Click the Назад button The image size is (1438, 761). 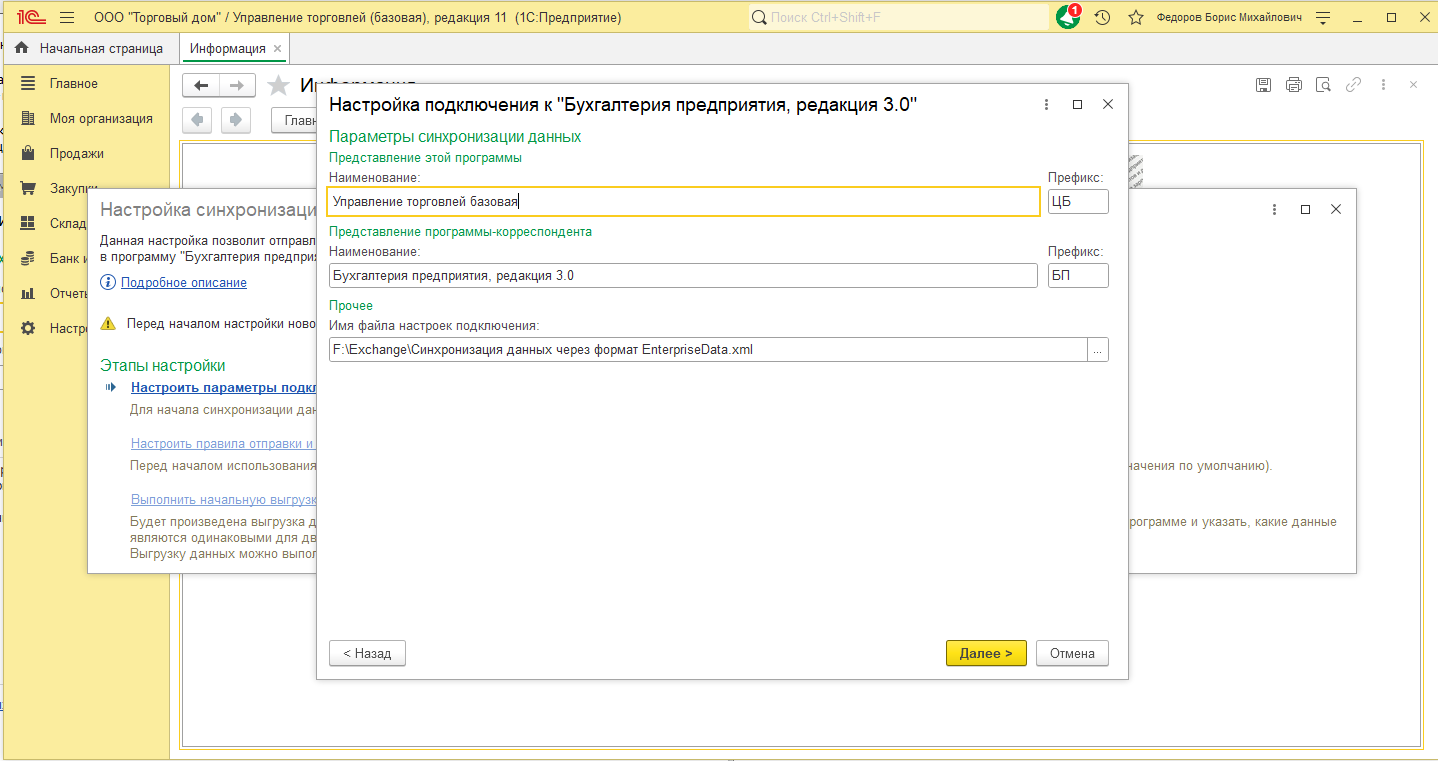[367, 653]
